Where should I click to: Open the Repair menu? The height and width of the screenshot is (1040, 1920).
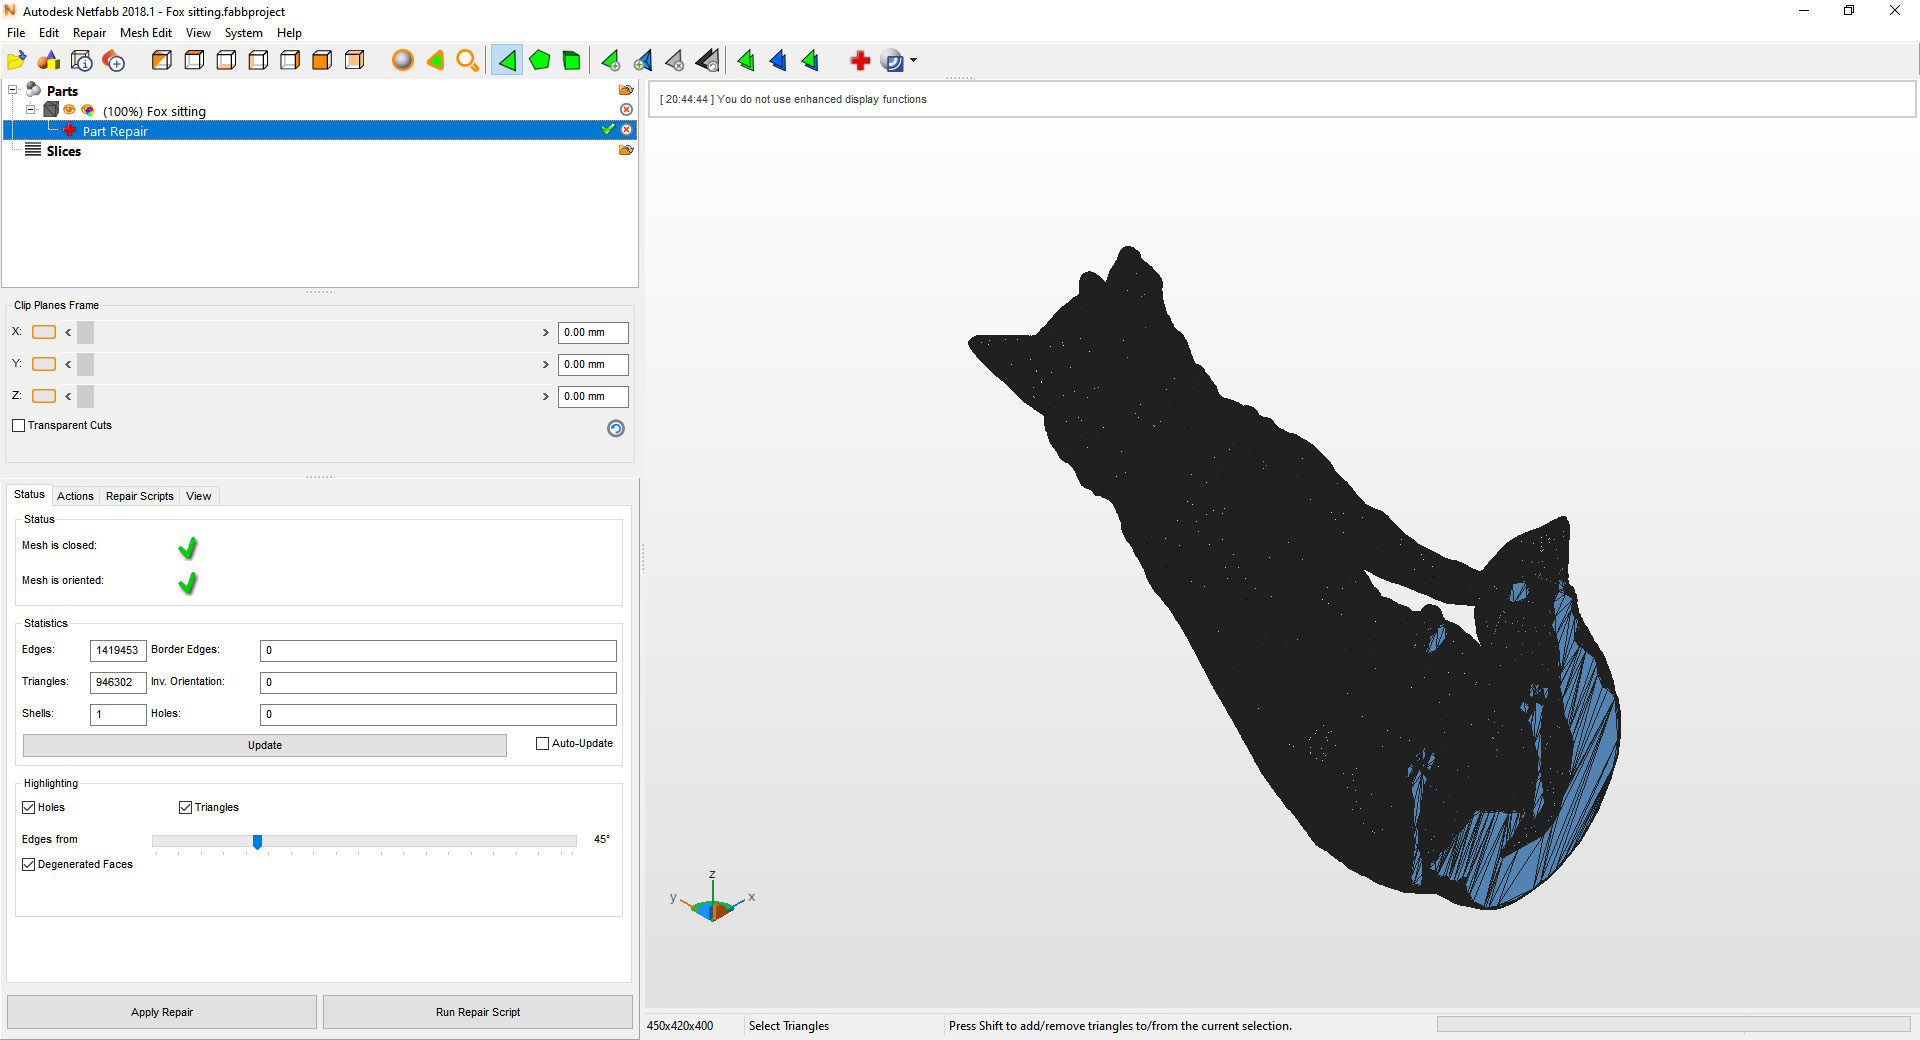tap(89, 33)
